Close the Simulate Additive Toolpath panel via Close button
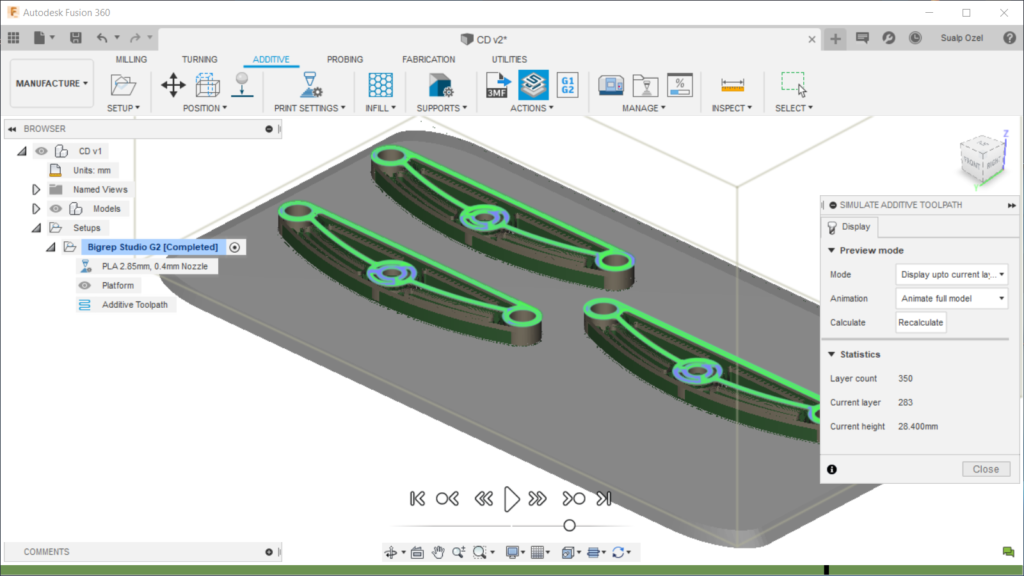This screenshot has width=1024, height=576. (986, 468)
